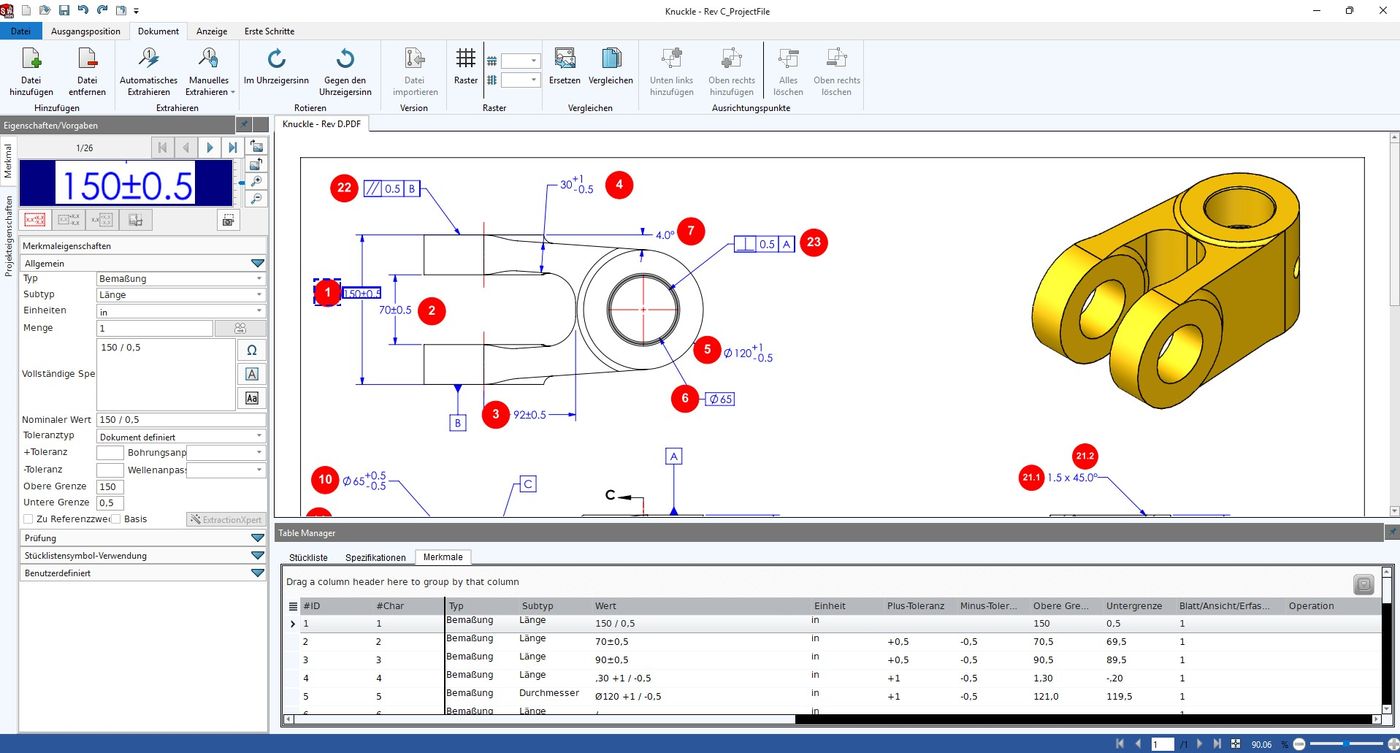Activate the 'Raster' grid tool
1400x753 pixels.
[x=465, y=70]
